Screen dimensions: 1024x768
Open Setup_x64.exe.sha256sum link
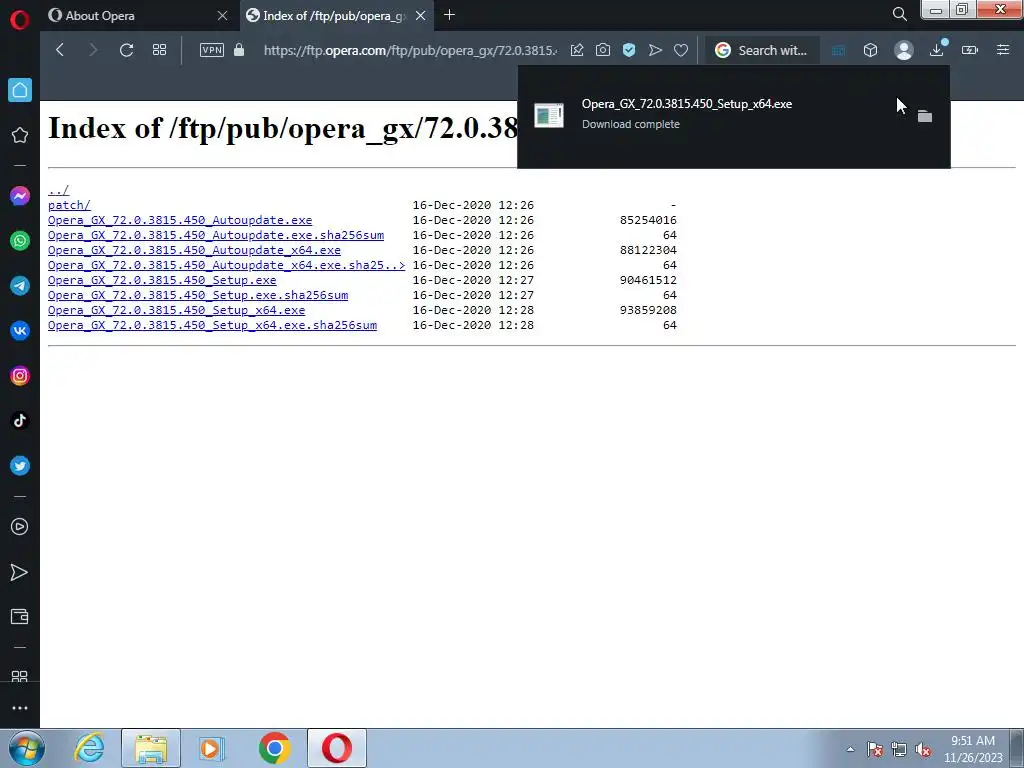(x=212, y=325)
